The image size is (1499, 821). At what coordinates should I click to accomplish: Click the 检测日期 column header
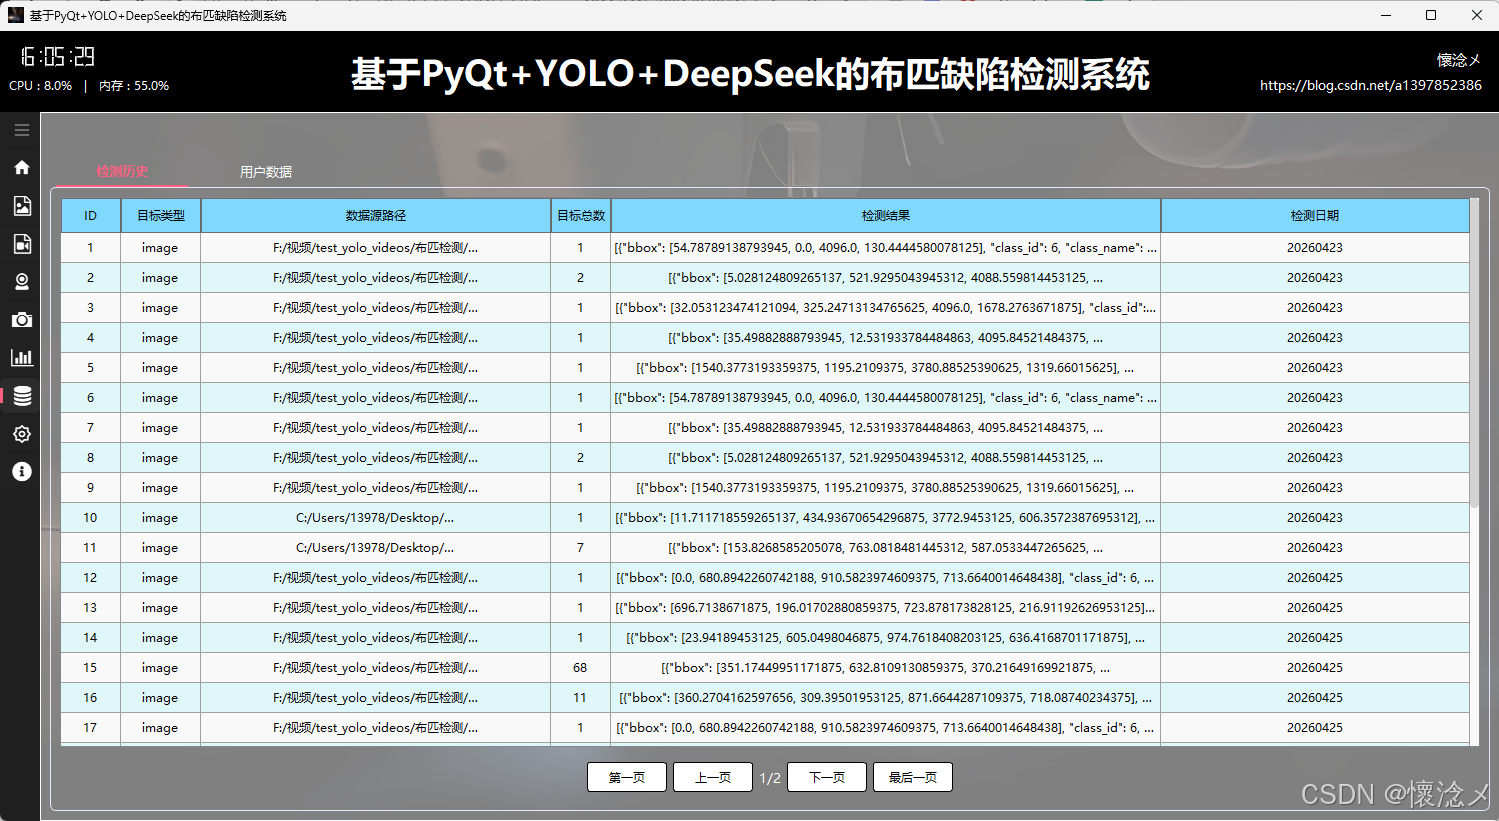1315,216
